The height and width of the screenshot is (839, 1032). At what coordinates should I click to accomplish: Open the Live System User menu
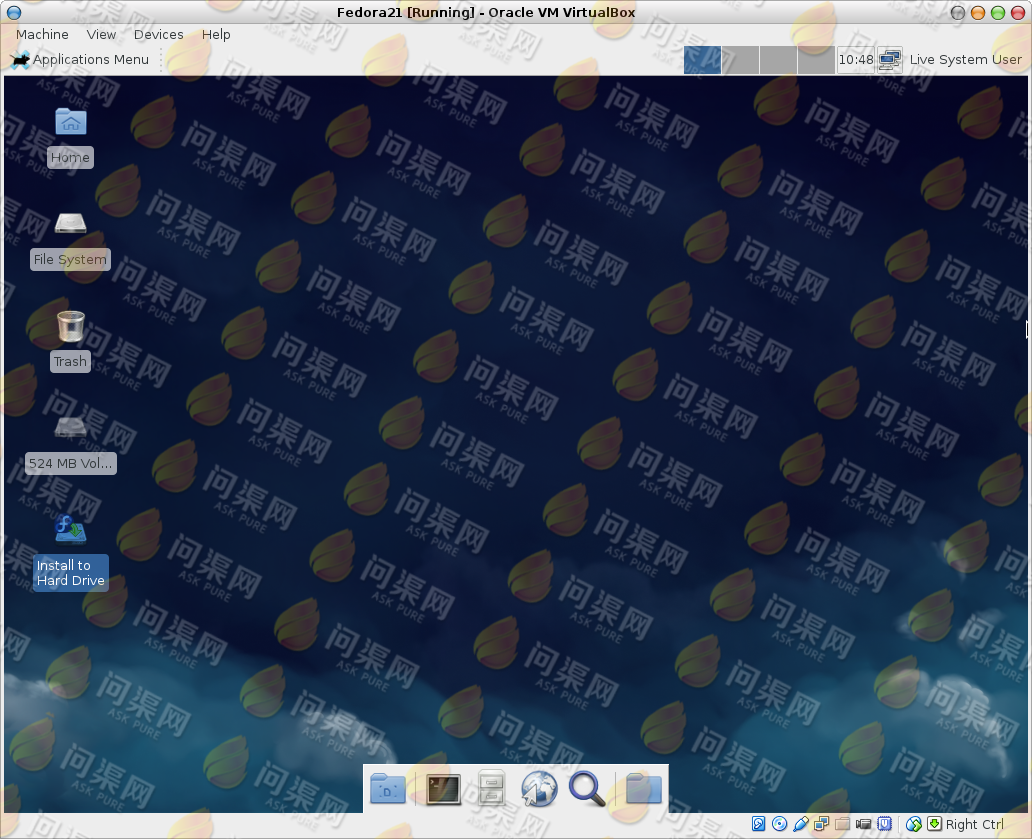tap(966, 59)
